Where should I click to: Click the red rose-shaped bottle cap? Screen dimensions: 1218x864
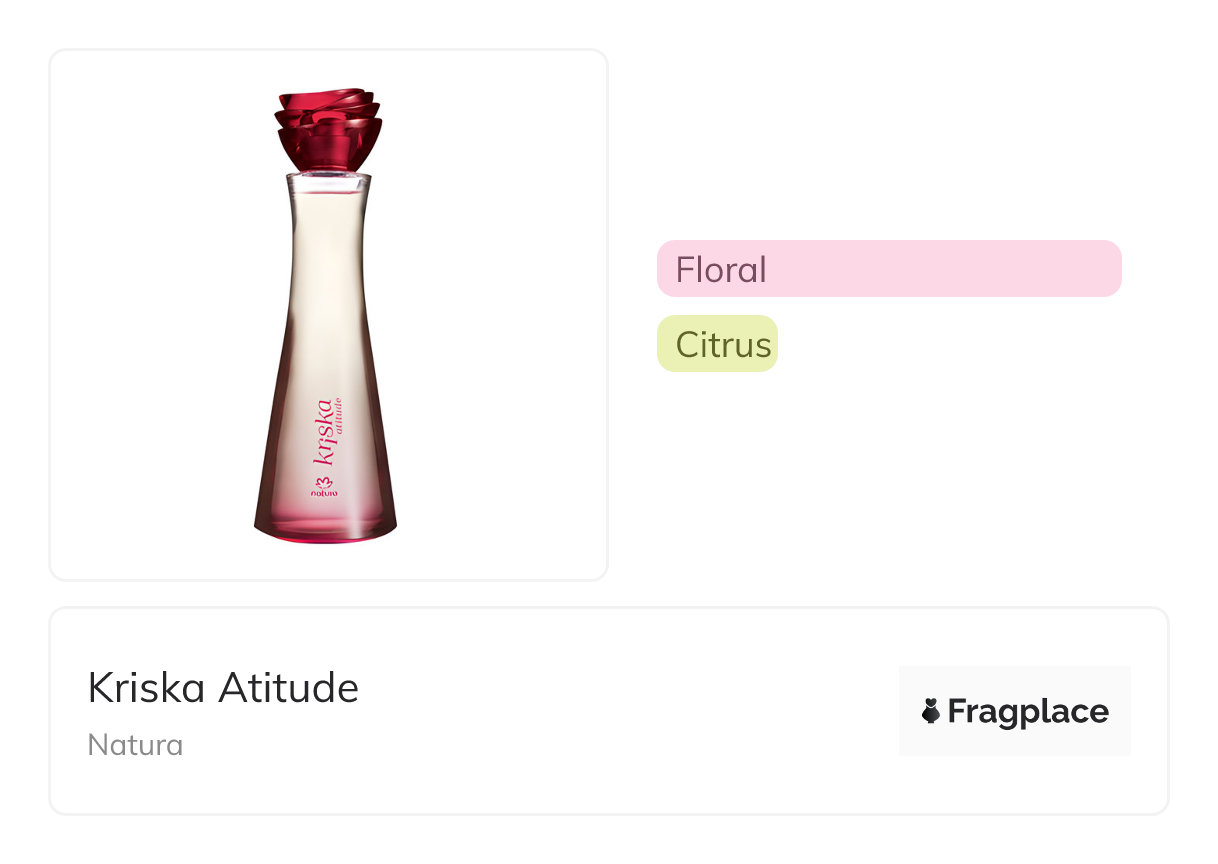[x=329, y=130]
